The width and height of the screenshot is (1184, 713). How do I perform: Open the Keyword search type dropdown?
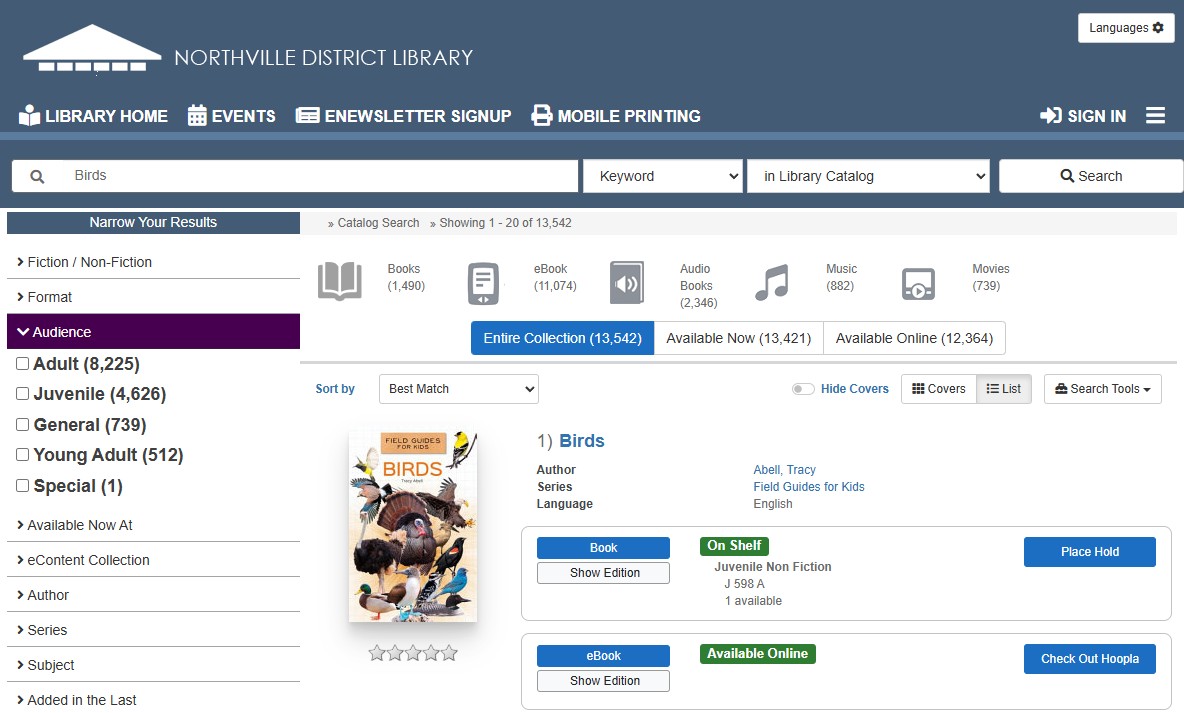tap(662, 176)
